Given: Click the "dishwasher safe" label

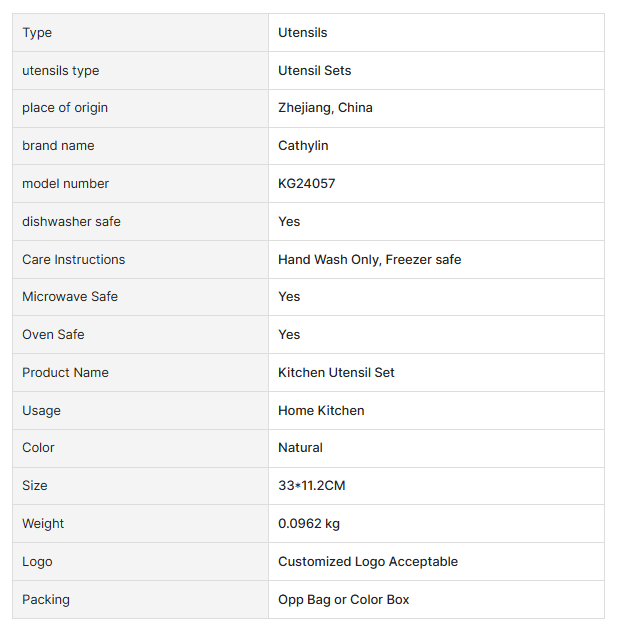Looking at the screenshot, I should [71, 222].
